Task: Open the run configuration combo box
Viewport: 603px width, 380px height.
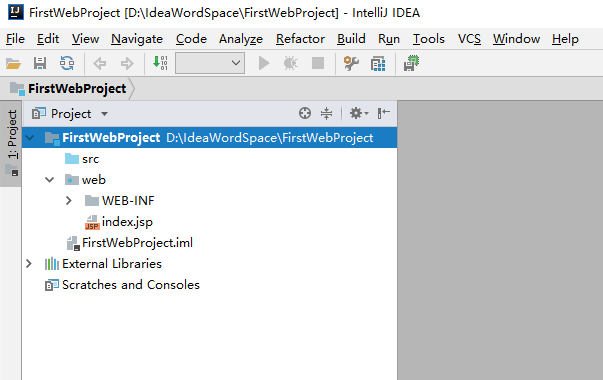Action: click(x=210, y=63)
